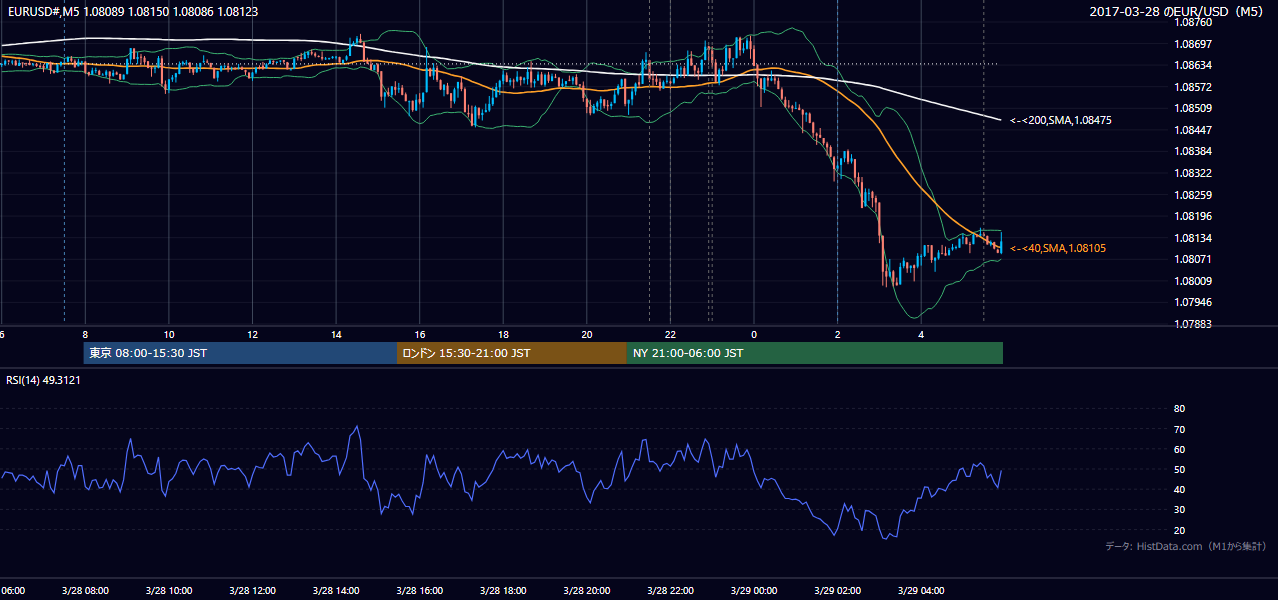This screenshot has height=600, width=1278.
Task: Click price axis value 1.08196
Action: pos(1192,217)
